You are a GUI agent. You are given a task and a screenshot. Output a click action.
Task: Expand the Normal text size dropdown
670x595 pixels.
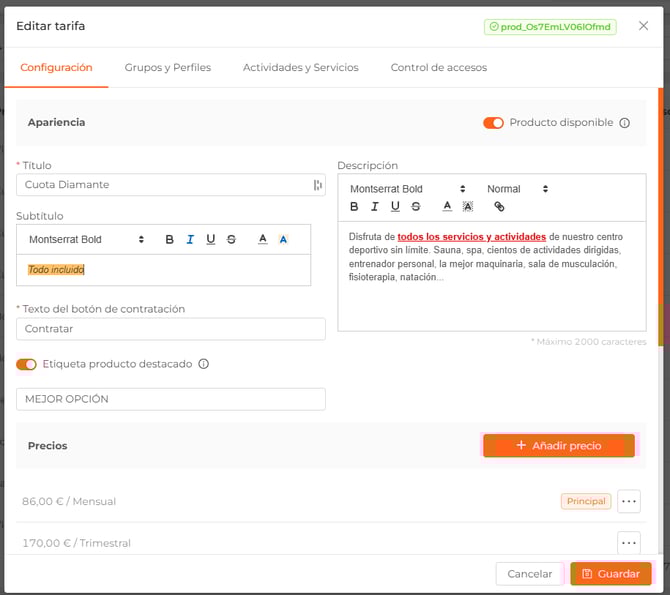click(517, 189)
